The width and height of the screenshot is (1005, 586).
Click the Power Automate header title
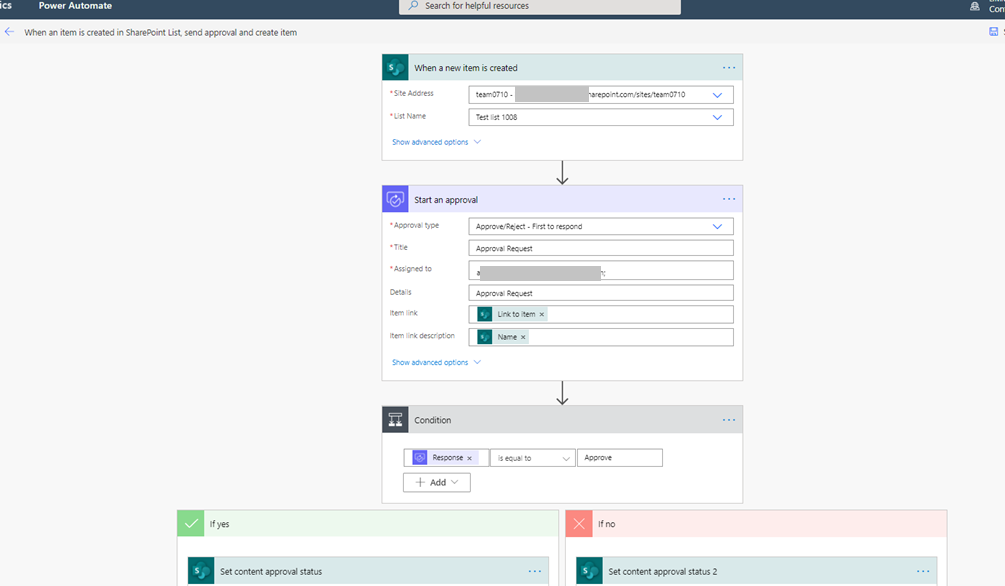point(75,5)
